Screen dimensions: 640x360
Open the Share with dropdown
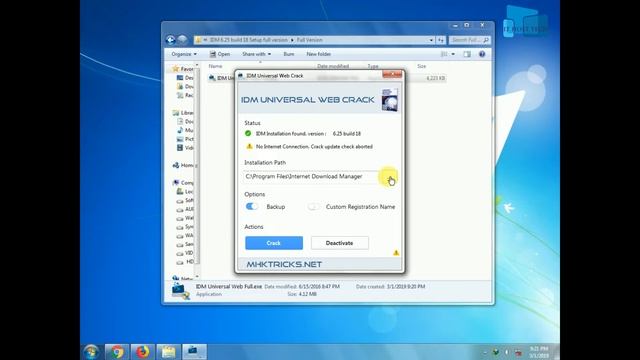[x=256, y=54]
